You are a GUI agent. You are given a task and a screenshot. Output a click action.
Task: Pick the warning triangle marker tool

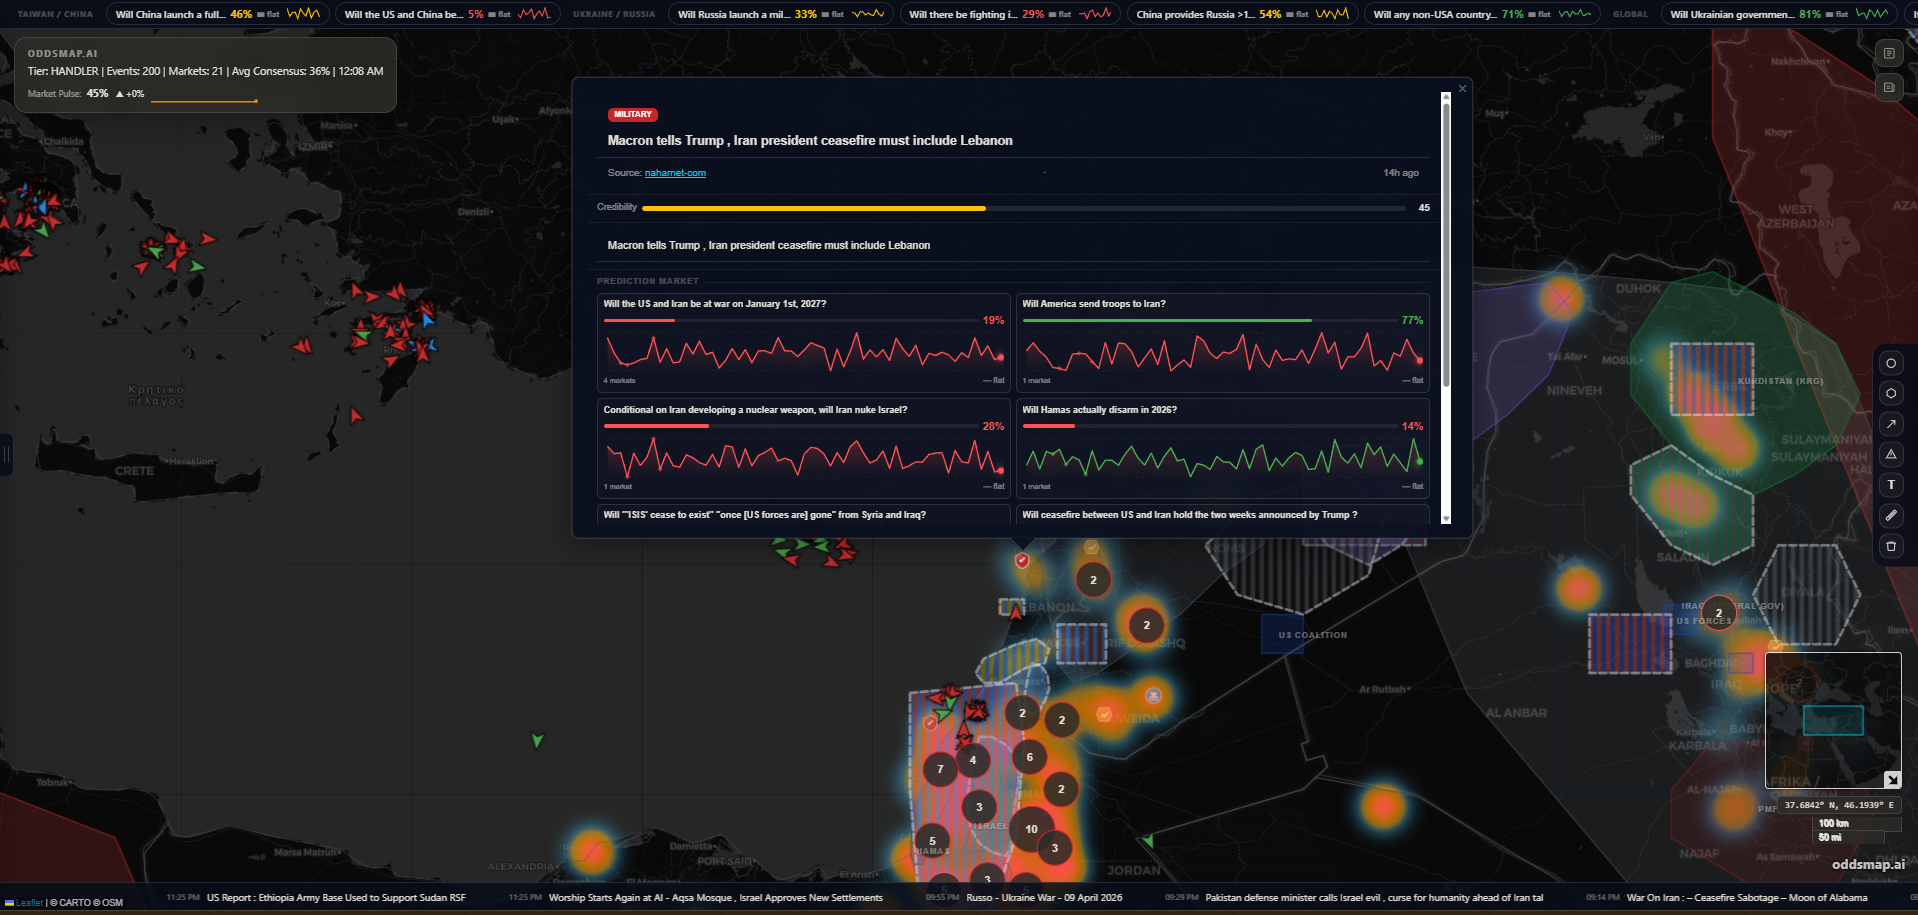click(1890, 454)
